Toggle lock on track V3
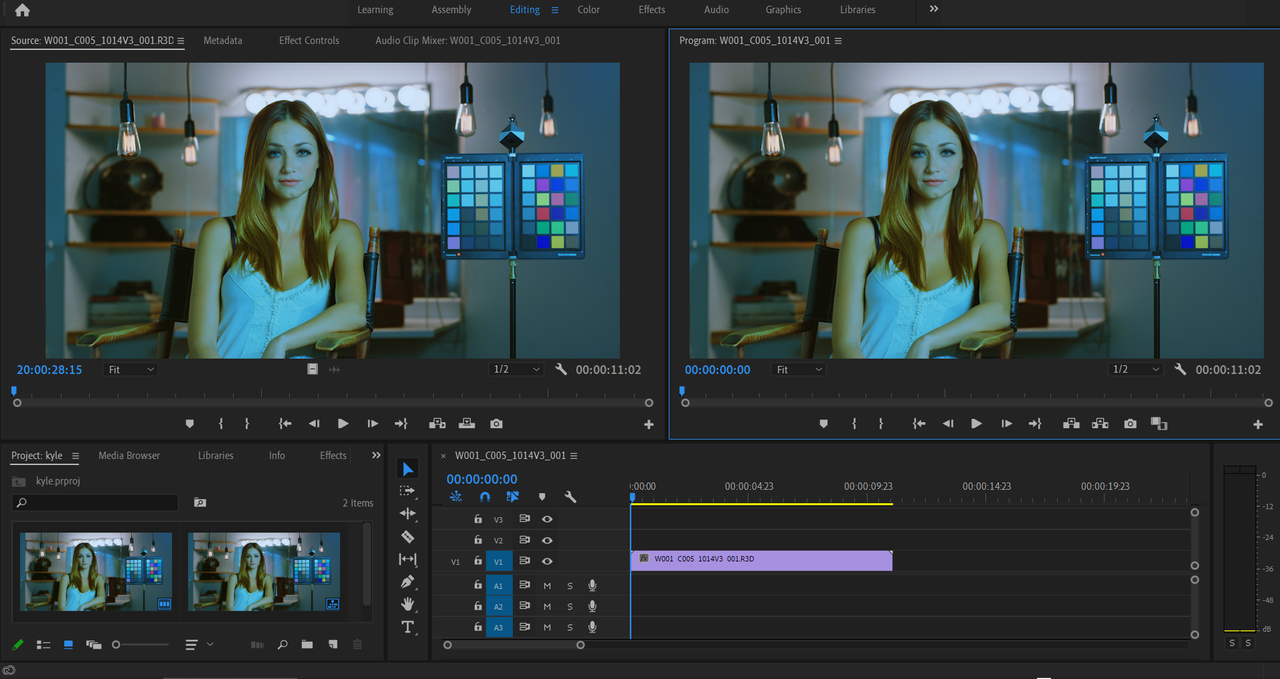Screen dimensions: 1280x679 click(478, 519)
